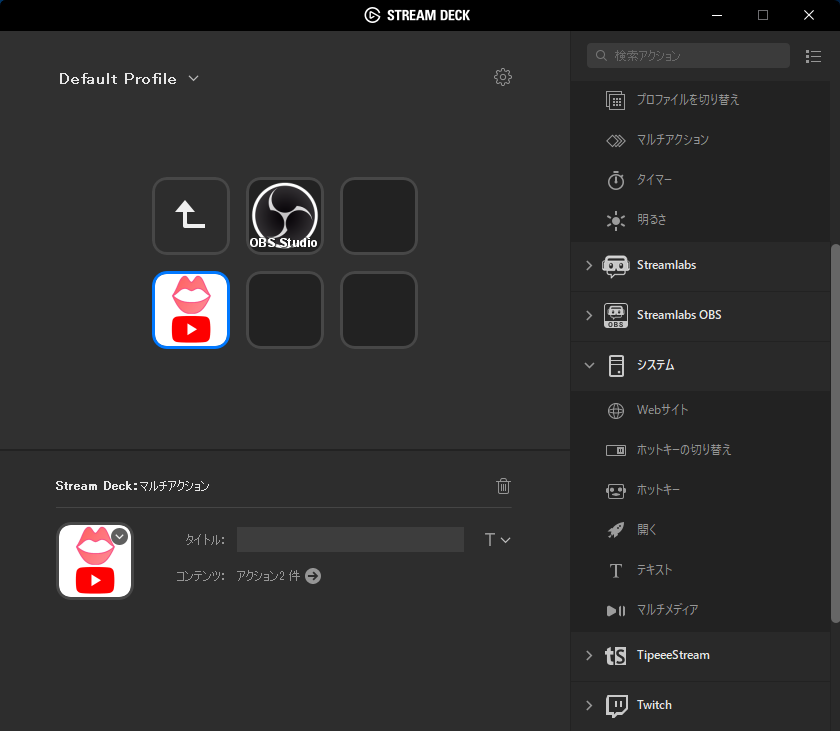Click the Streamlabs category icon

point(616,266)
